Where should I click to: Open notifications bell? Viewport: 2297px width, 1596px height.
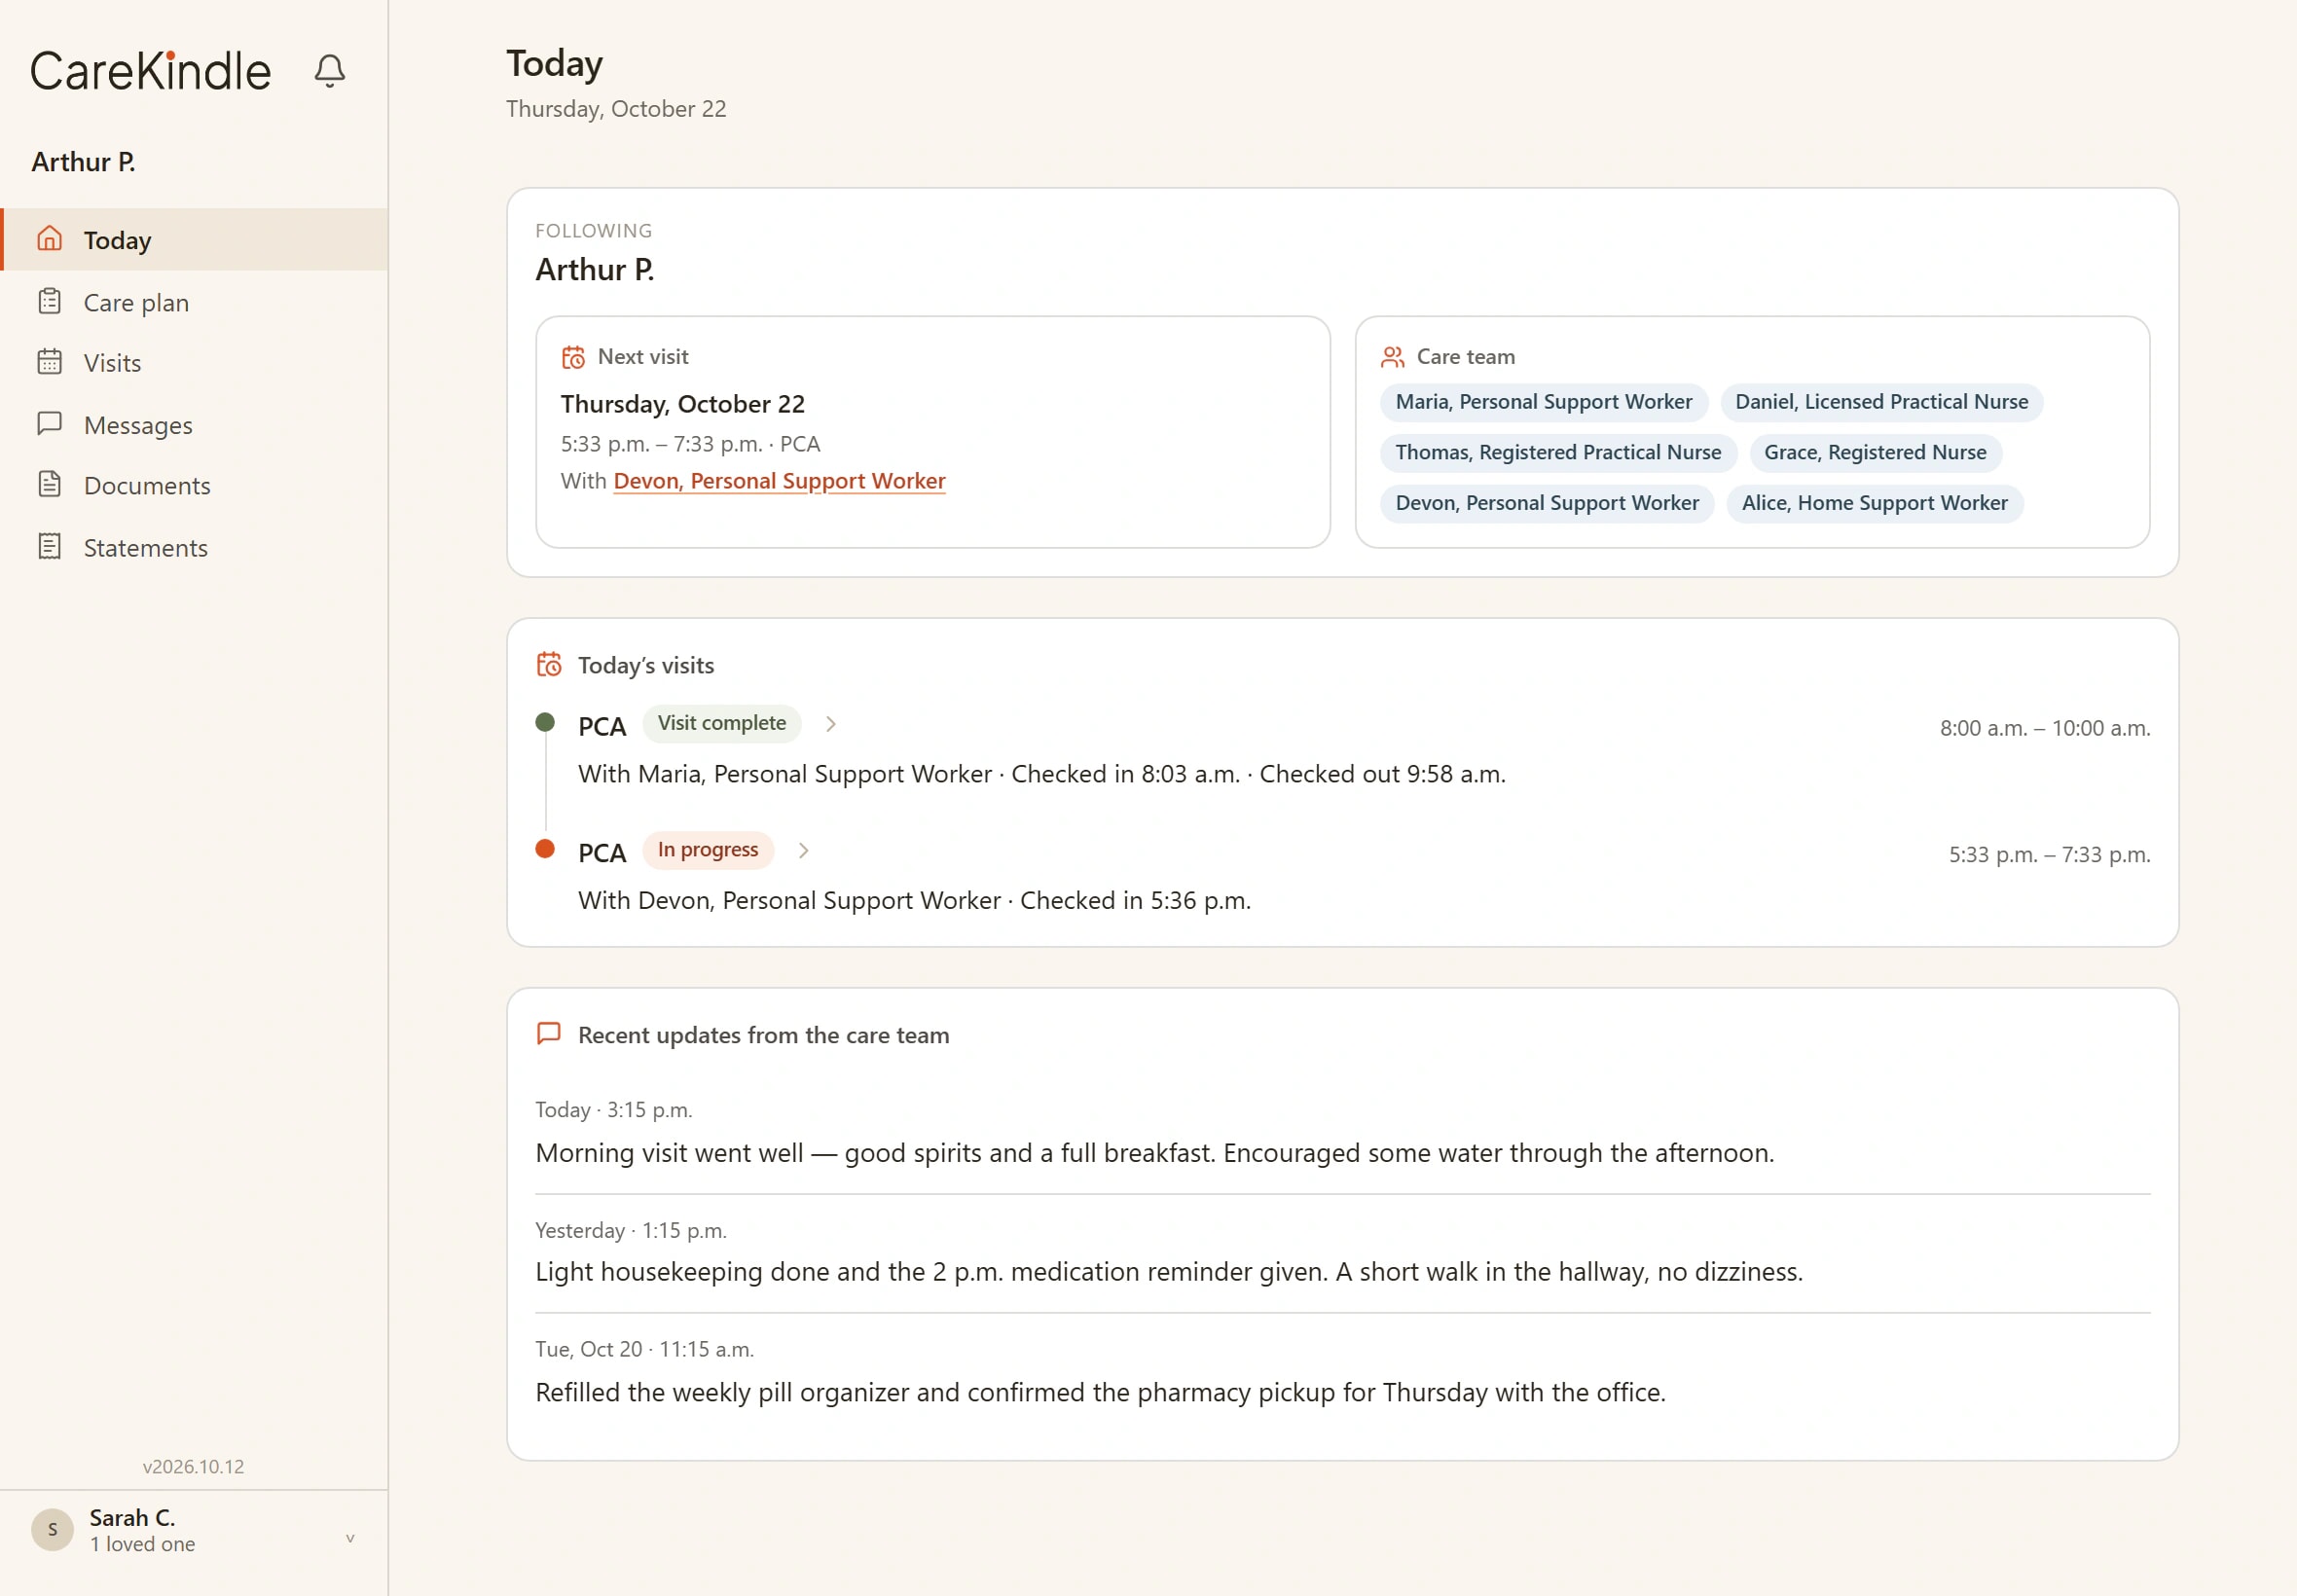coord(330,70)
